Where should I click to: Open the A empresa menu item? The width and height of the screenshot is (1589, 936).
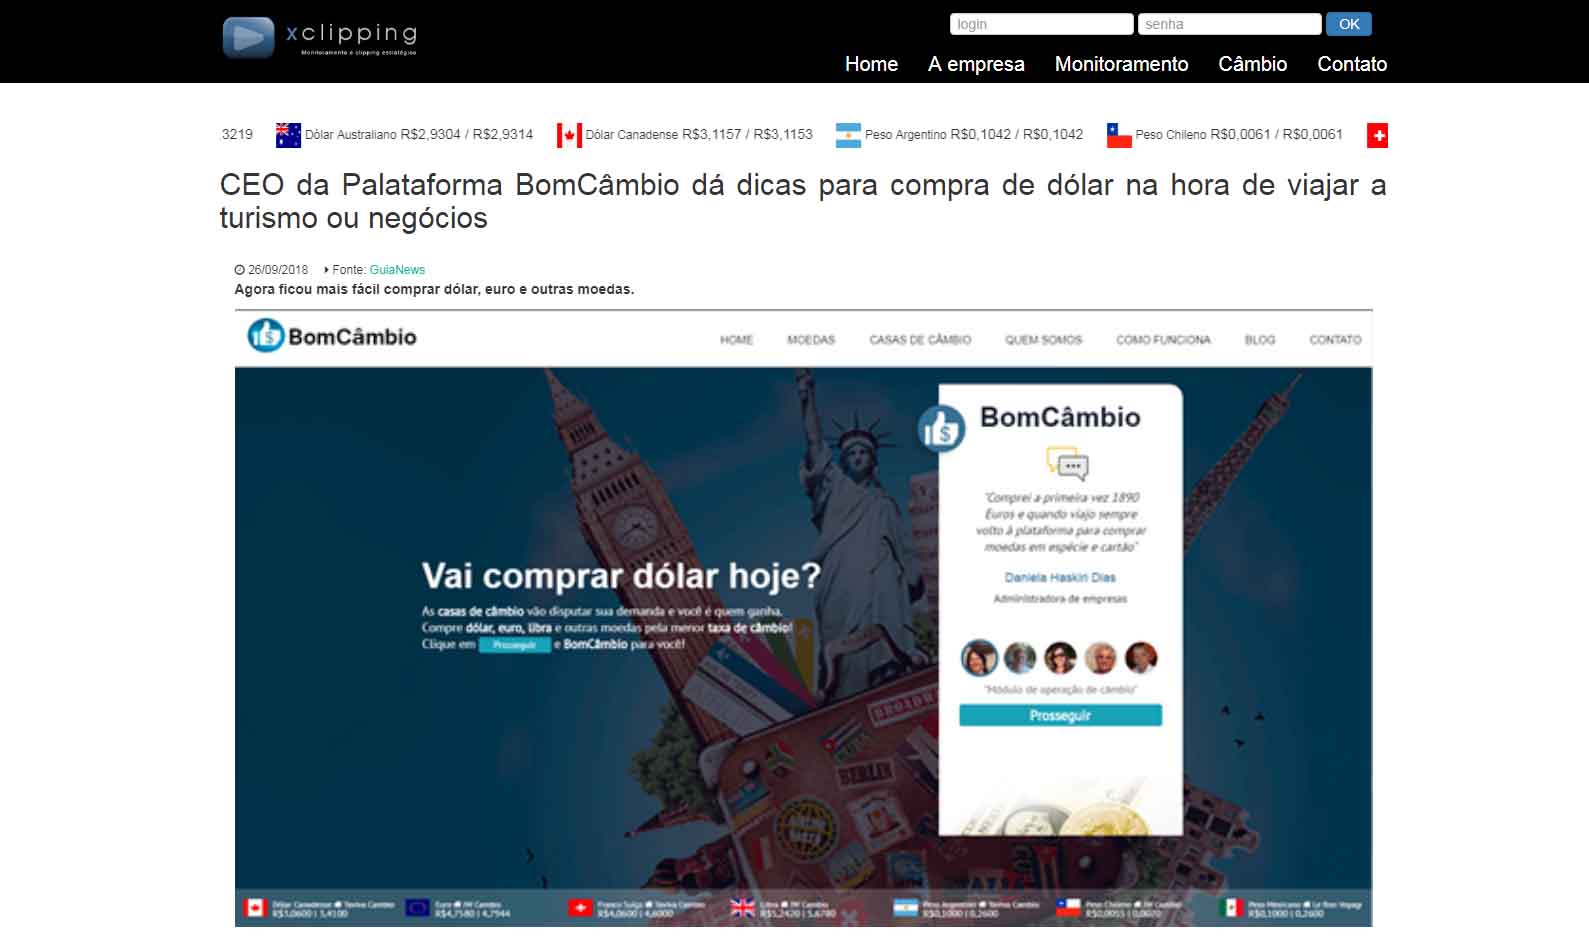tap(976, 64)
